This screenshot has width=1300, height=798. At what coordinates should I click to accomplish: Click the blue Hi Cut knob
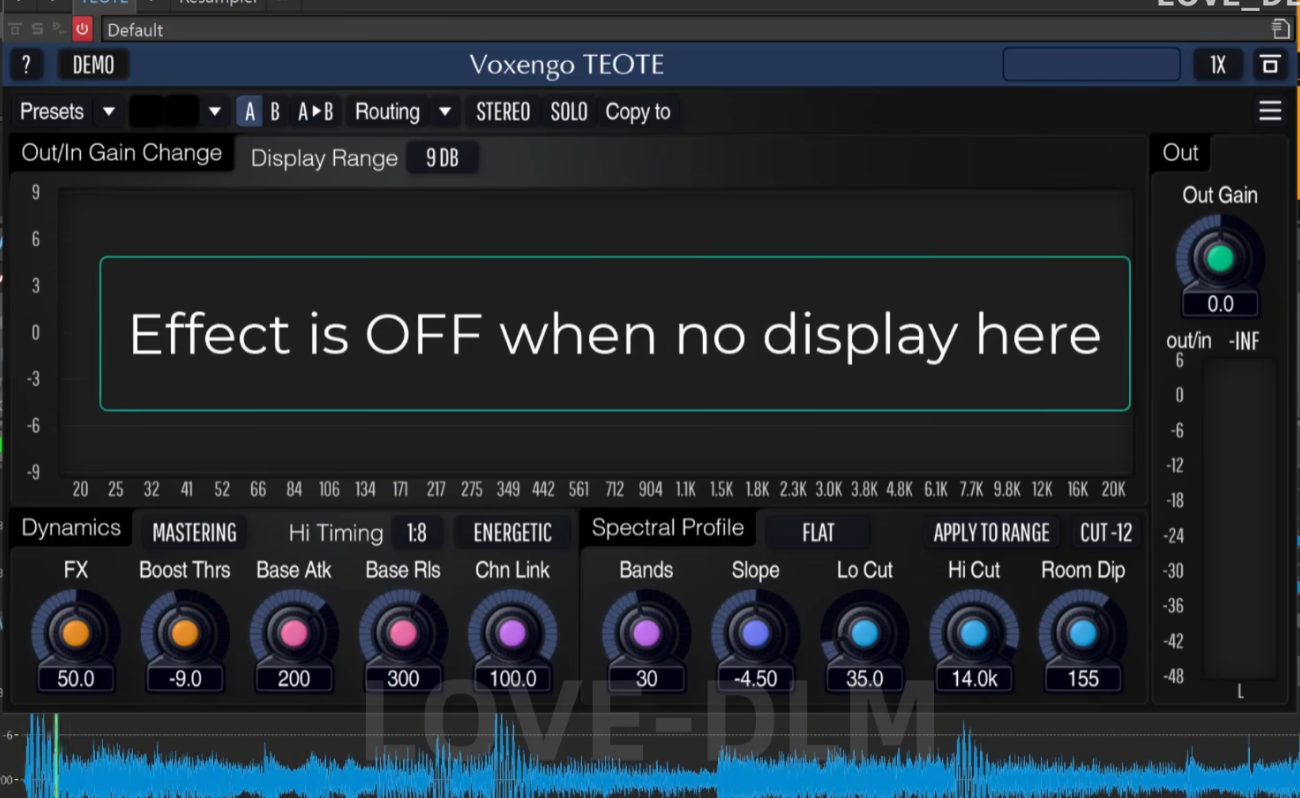[974, 633]
